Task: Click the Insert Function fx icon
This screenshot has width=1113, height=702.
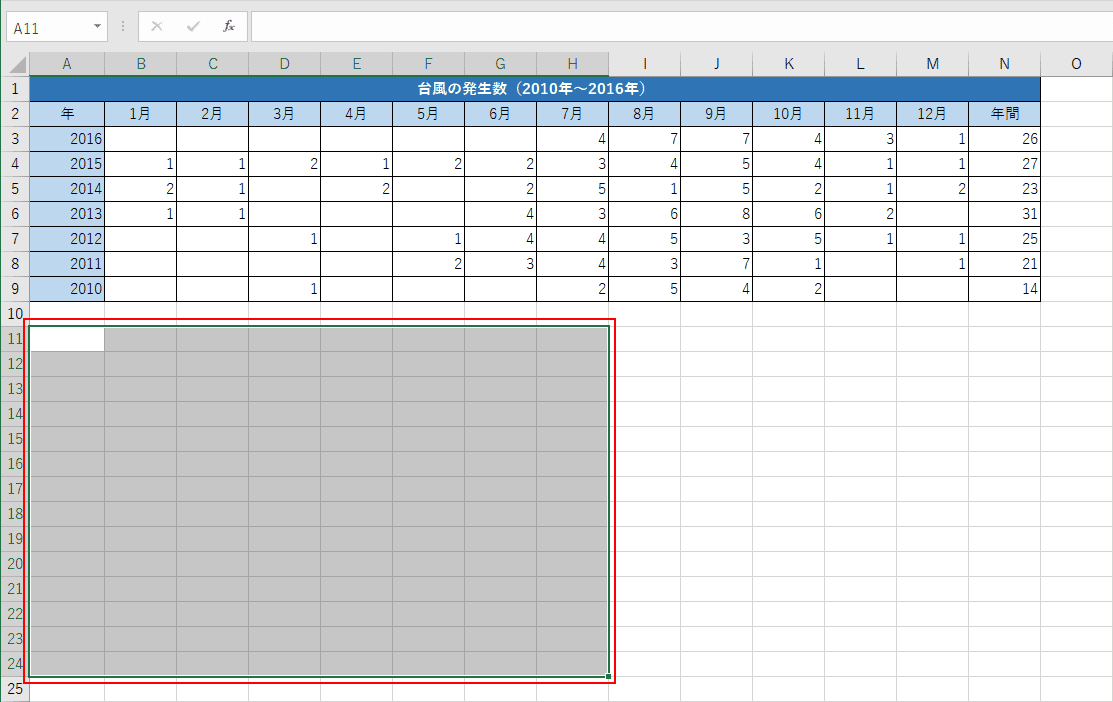Action: 229,26
